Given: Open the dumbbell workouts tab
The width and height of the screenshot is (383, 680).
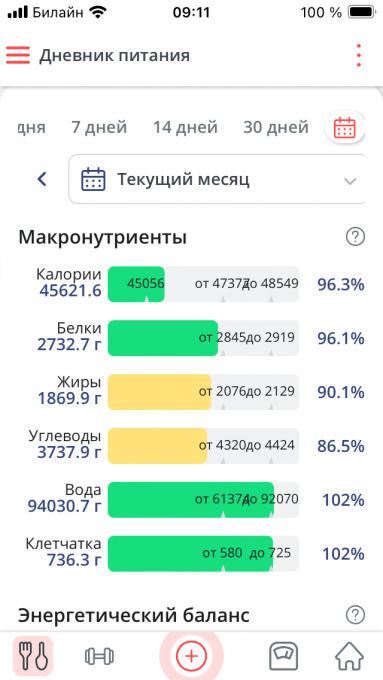Looking at the screenshot, I should tap(99, 656).
